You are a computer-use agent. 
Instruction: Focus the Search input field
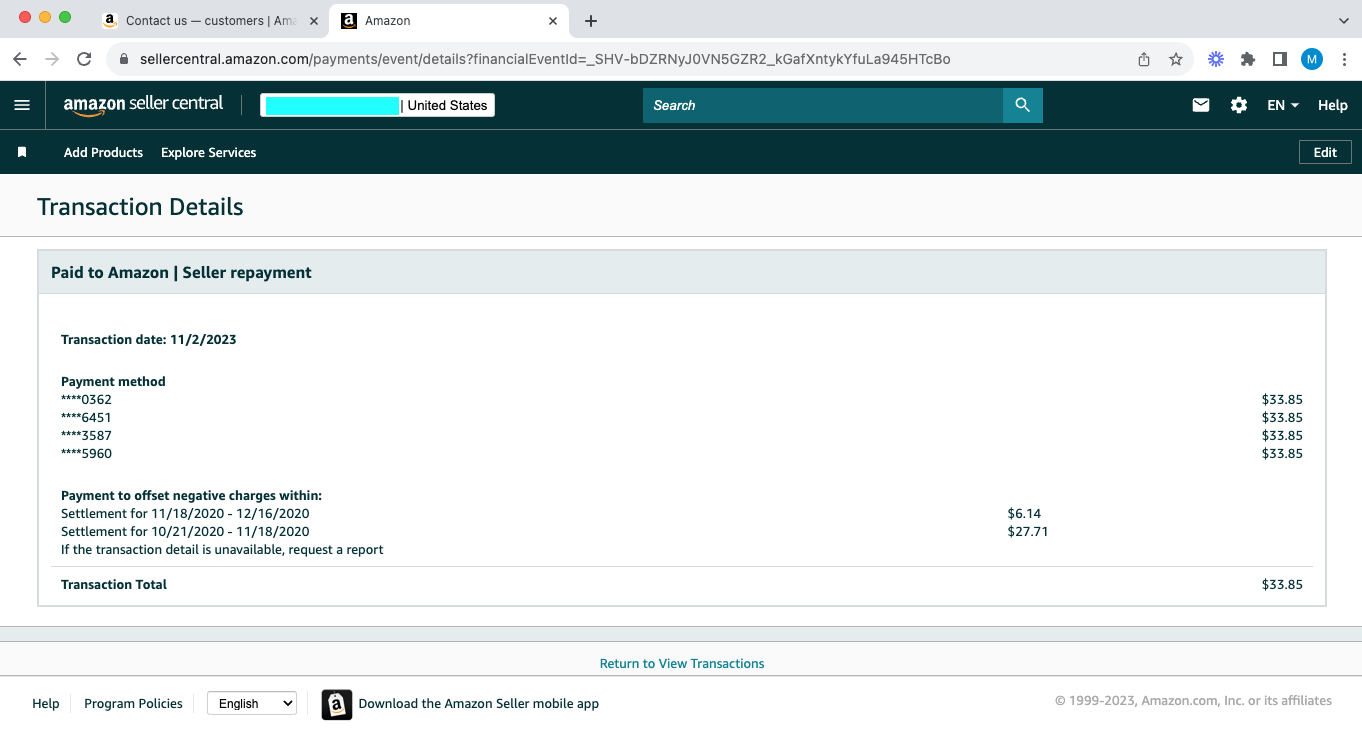[x=823, y=105]
